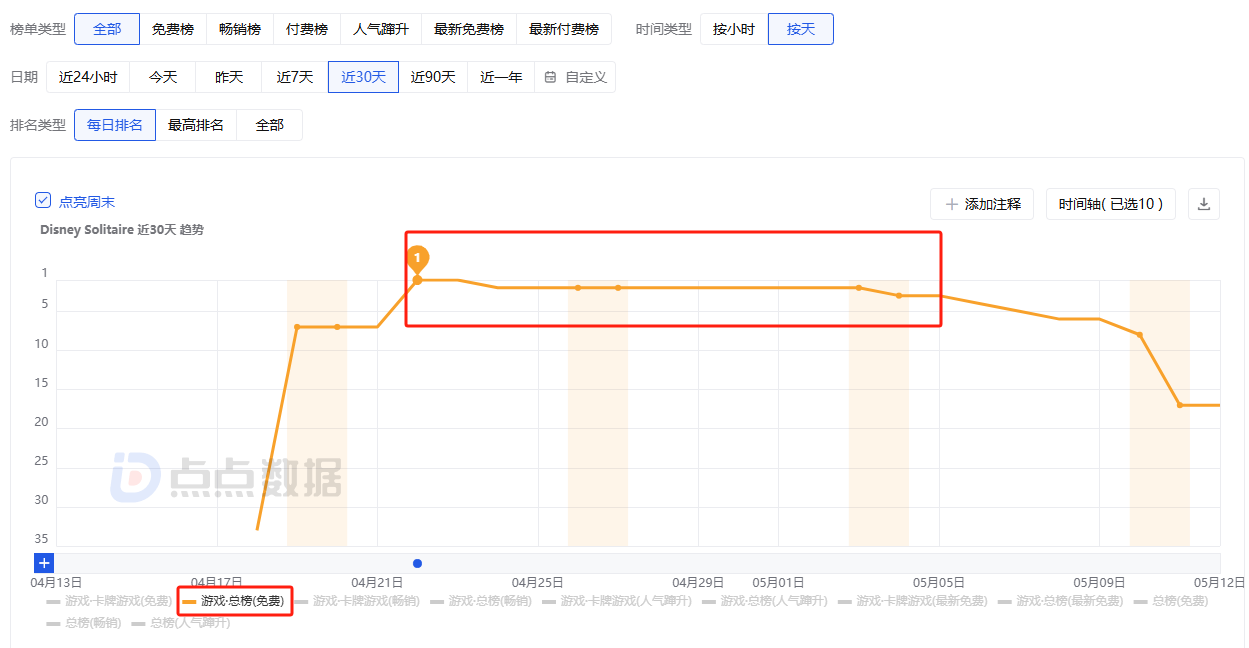
Task: Select the 人气蹿升 tab
Action: pyautogui.click(x=380, y=29)
